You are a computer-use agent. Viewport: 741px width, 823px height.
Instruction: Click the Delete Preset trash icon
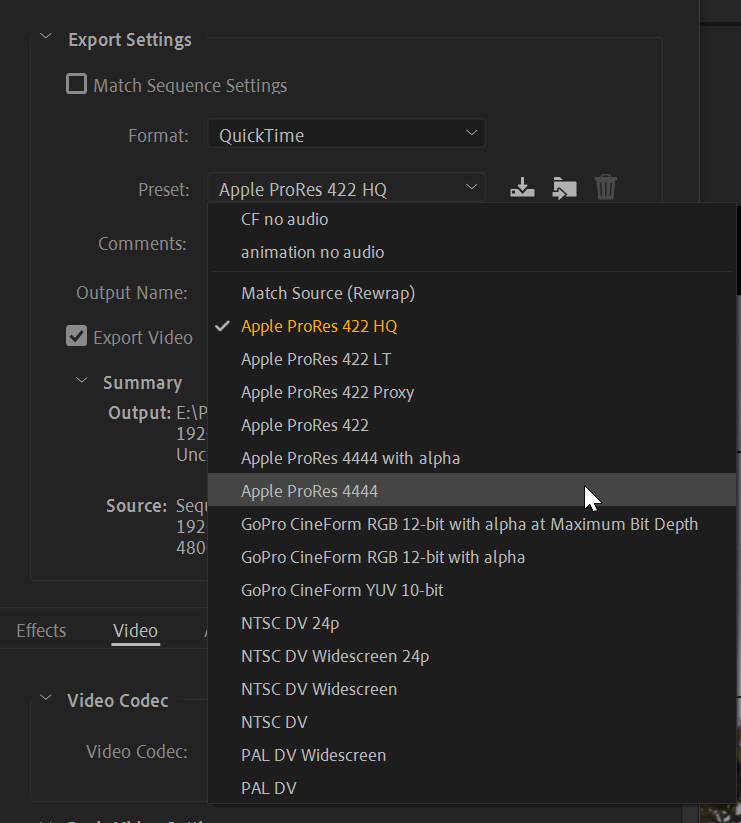click(x=605, y=187)
